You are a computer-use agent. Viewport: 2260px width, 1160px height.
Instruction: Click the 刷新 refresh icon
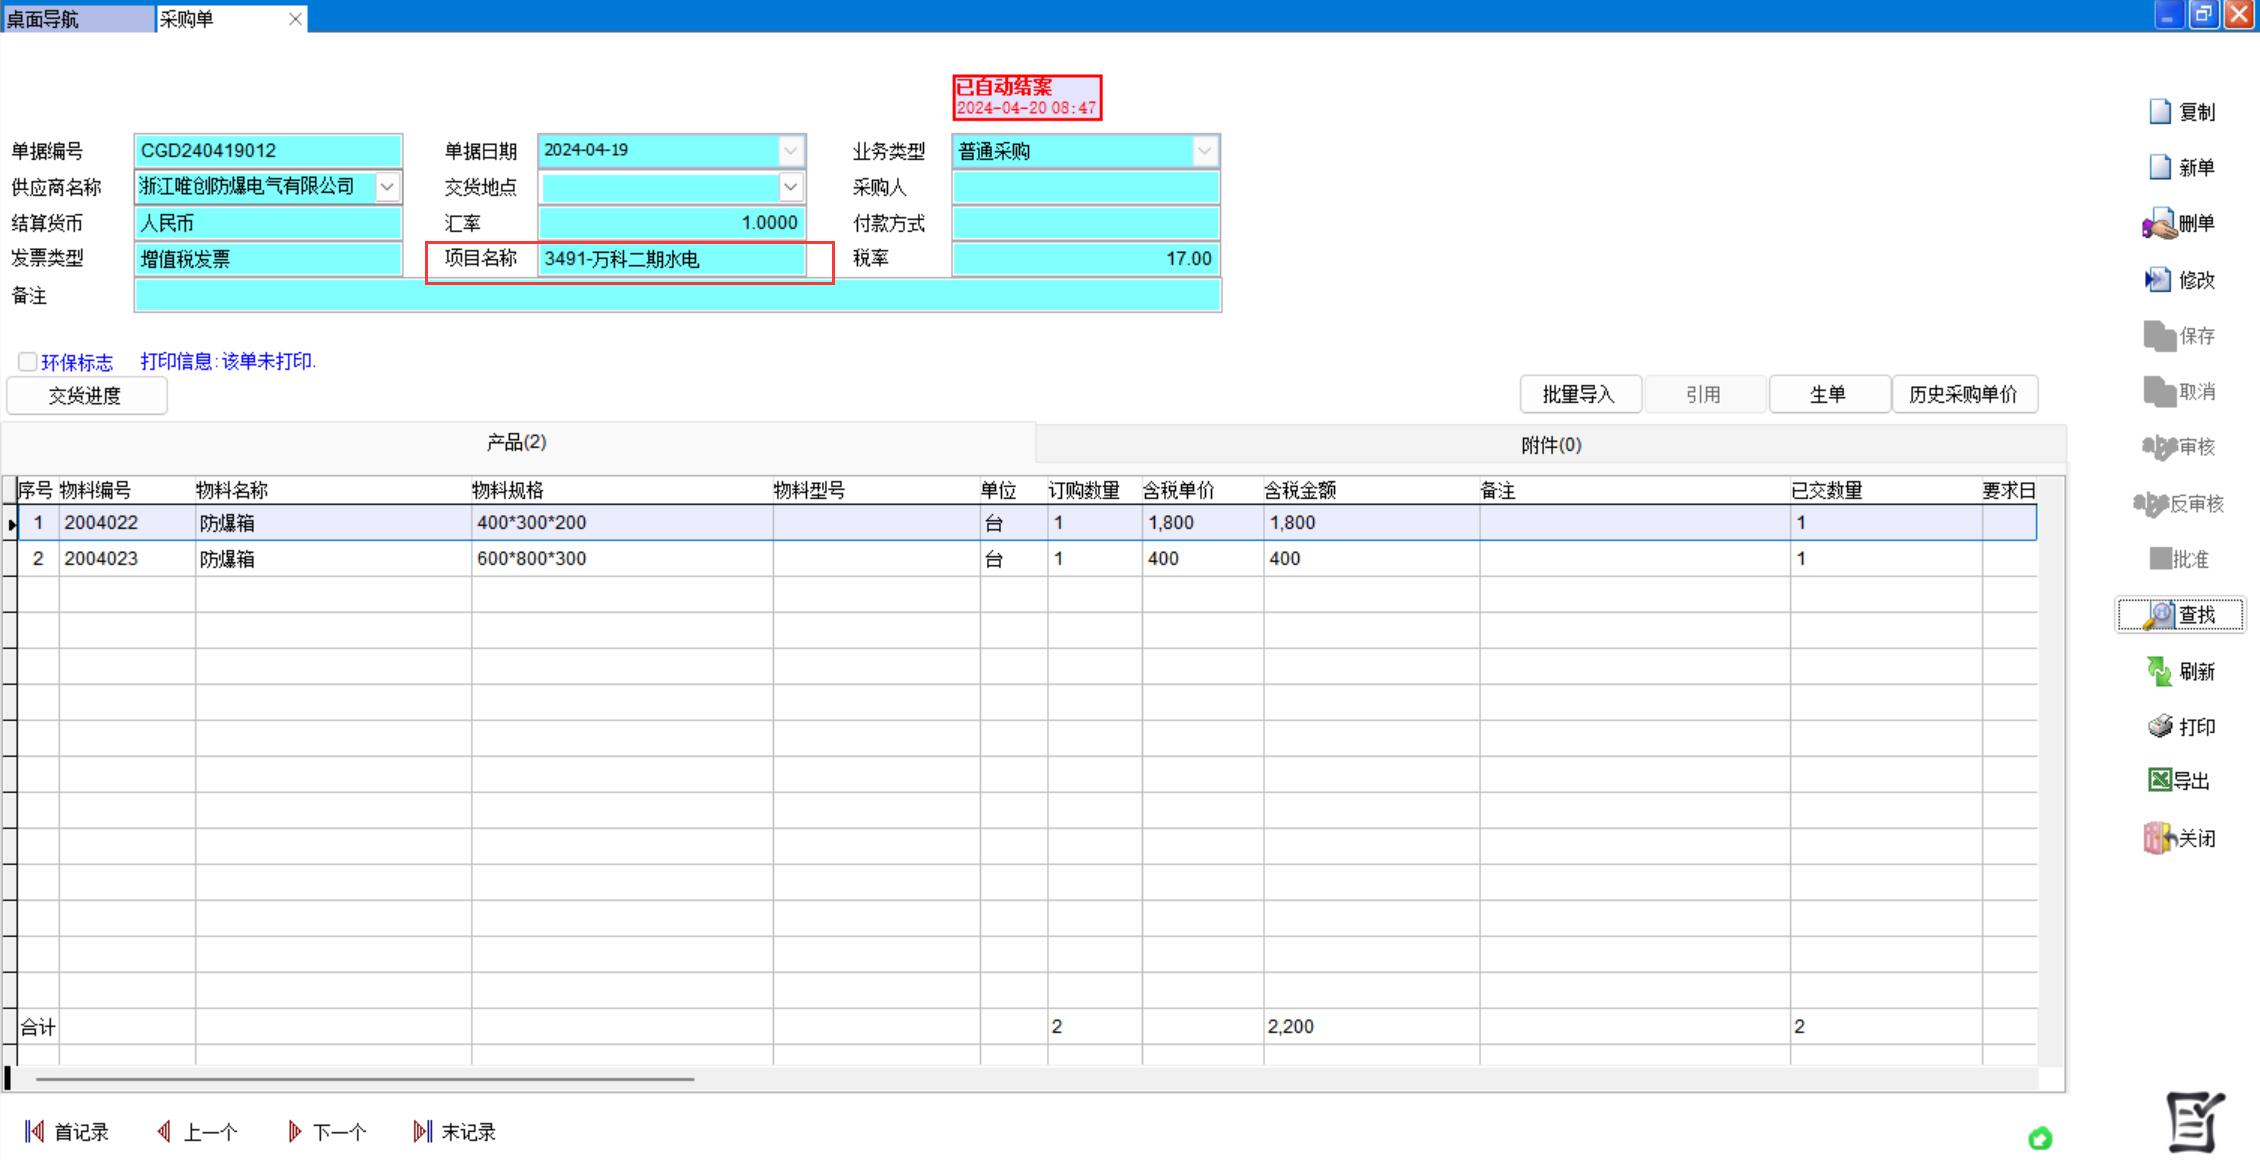point(2159,671)
